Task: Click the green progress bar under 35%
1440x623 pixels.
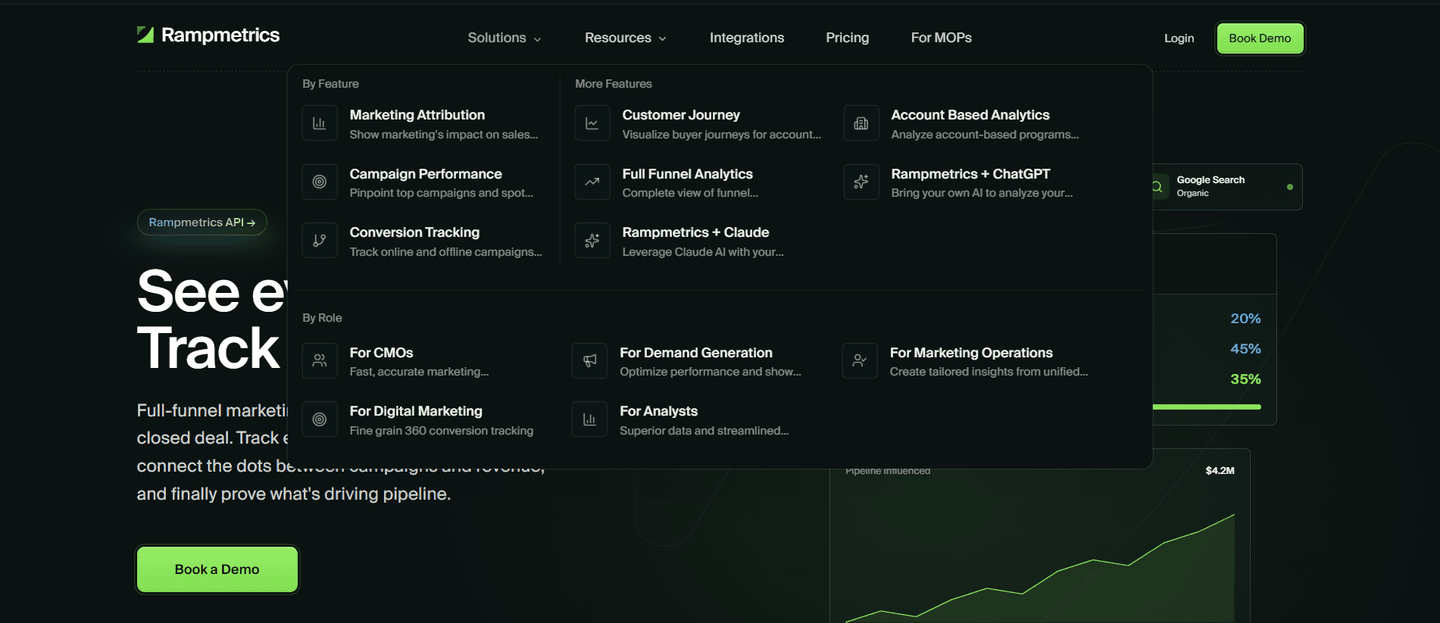Action: (x=1207, y=407)
